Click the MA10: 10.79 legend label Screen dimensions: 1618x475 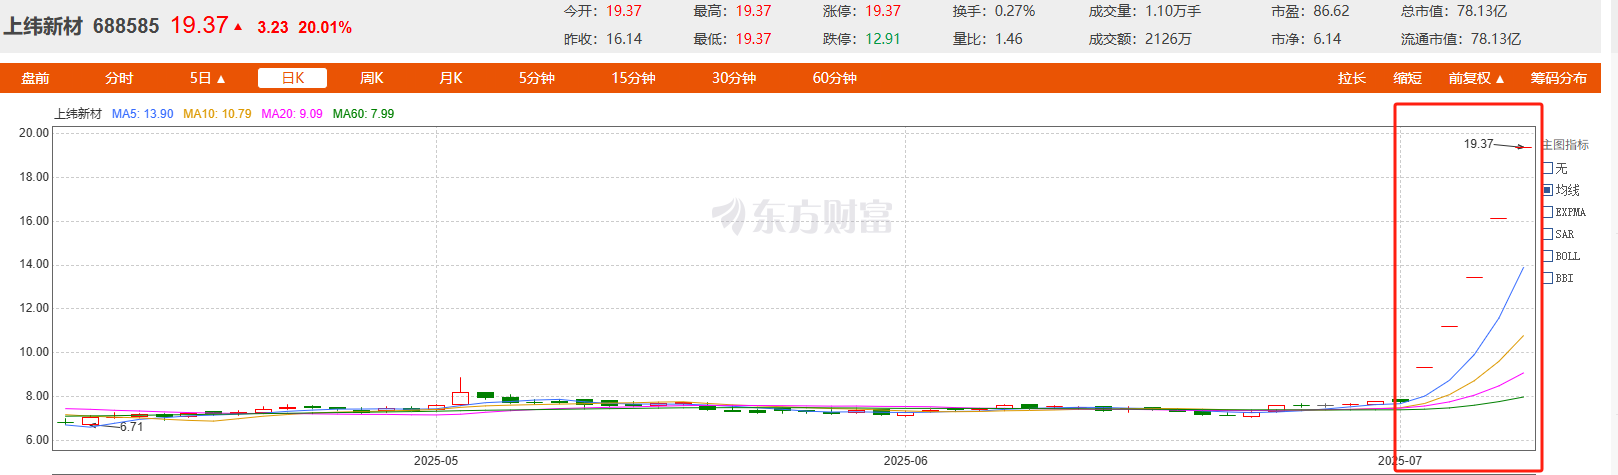[x=217, y=114]
